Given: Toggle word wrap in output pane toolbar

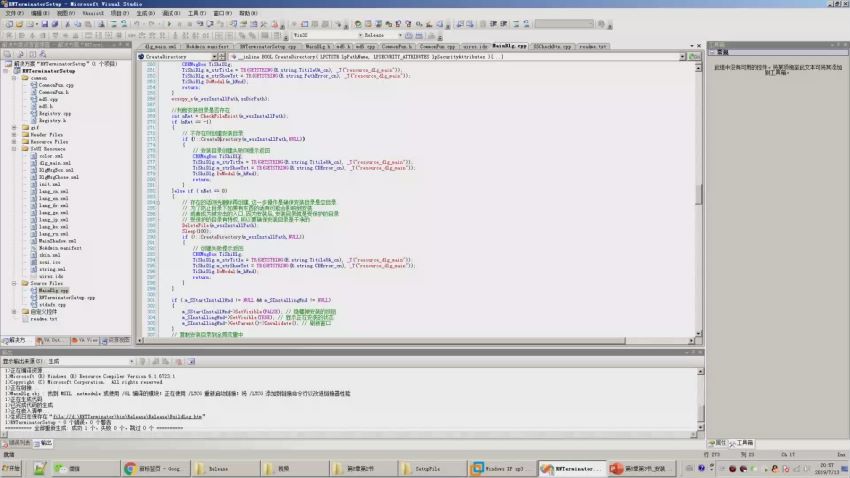Looking at the screenshot, I should pos(191,361).
